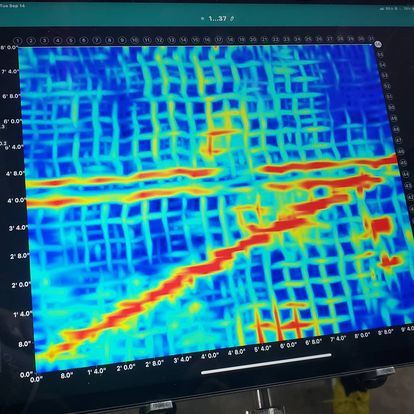
Task: Tap the pencil edit icon beside the title
Action: pos(232,19)
